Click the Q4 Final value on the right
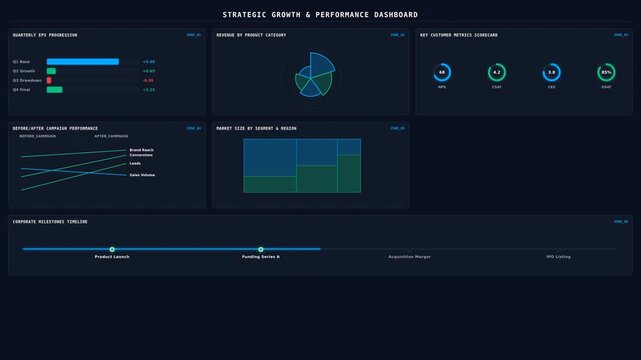 pos(149,89)
